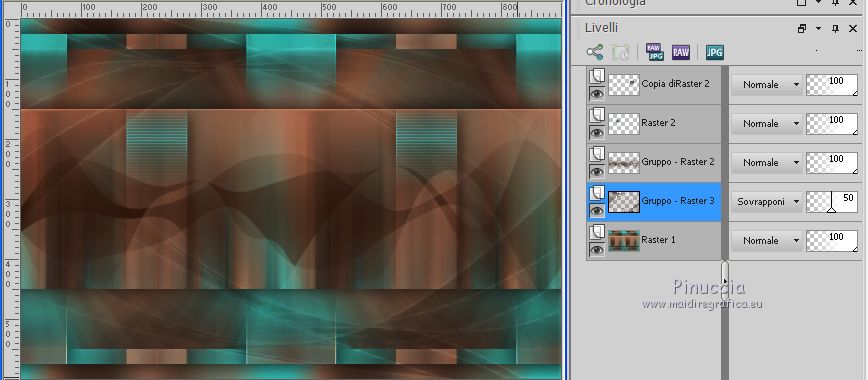Hide the Copia diRaster 2 layer eye
The width and height of the screenshot is (868, 380).
pyautogui.click(x=597, y=94)
